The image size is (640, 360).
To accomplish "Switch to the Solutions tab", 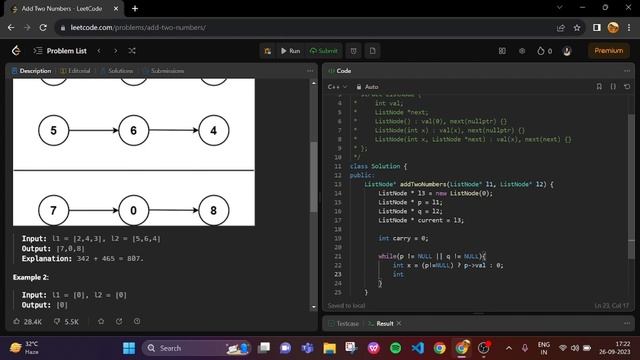I will pyautogui.click(x=117, y=71).
